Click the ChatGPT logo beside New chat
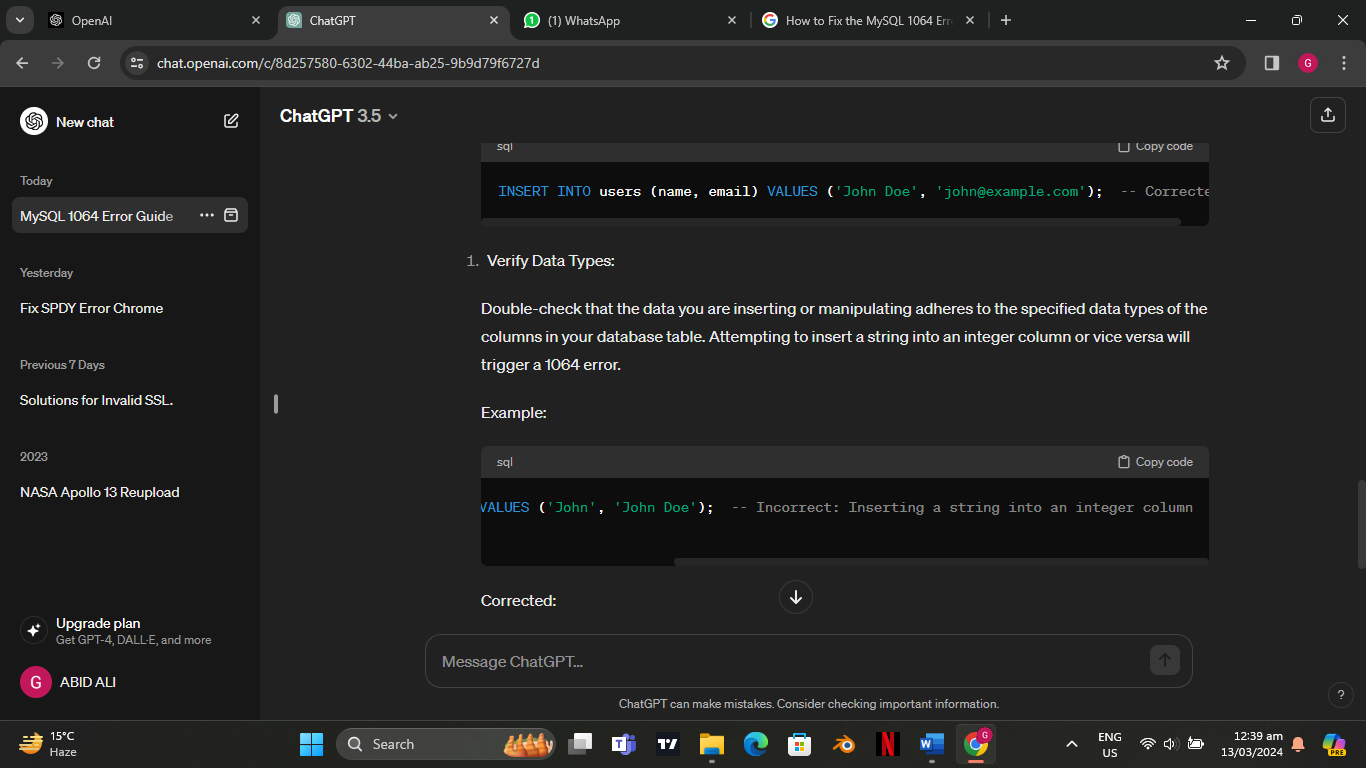Image resolution: width=1366 pixels, height=768 pixels. pos(34,121)
